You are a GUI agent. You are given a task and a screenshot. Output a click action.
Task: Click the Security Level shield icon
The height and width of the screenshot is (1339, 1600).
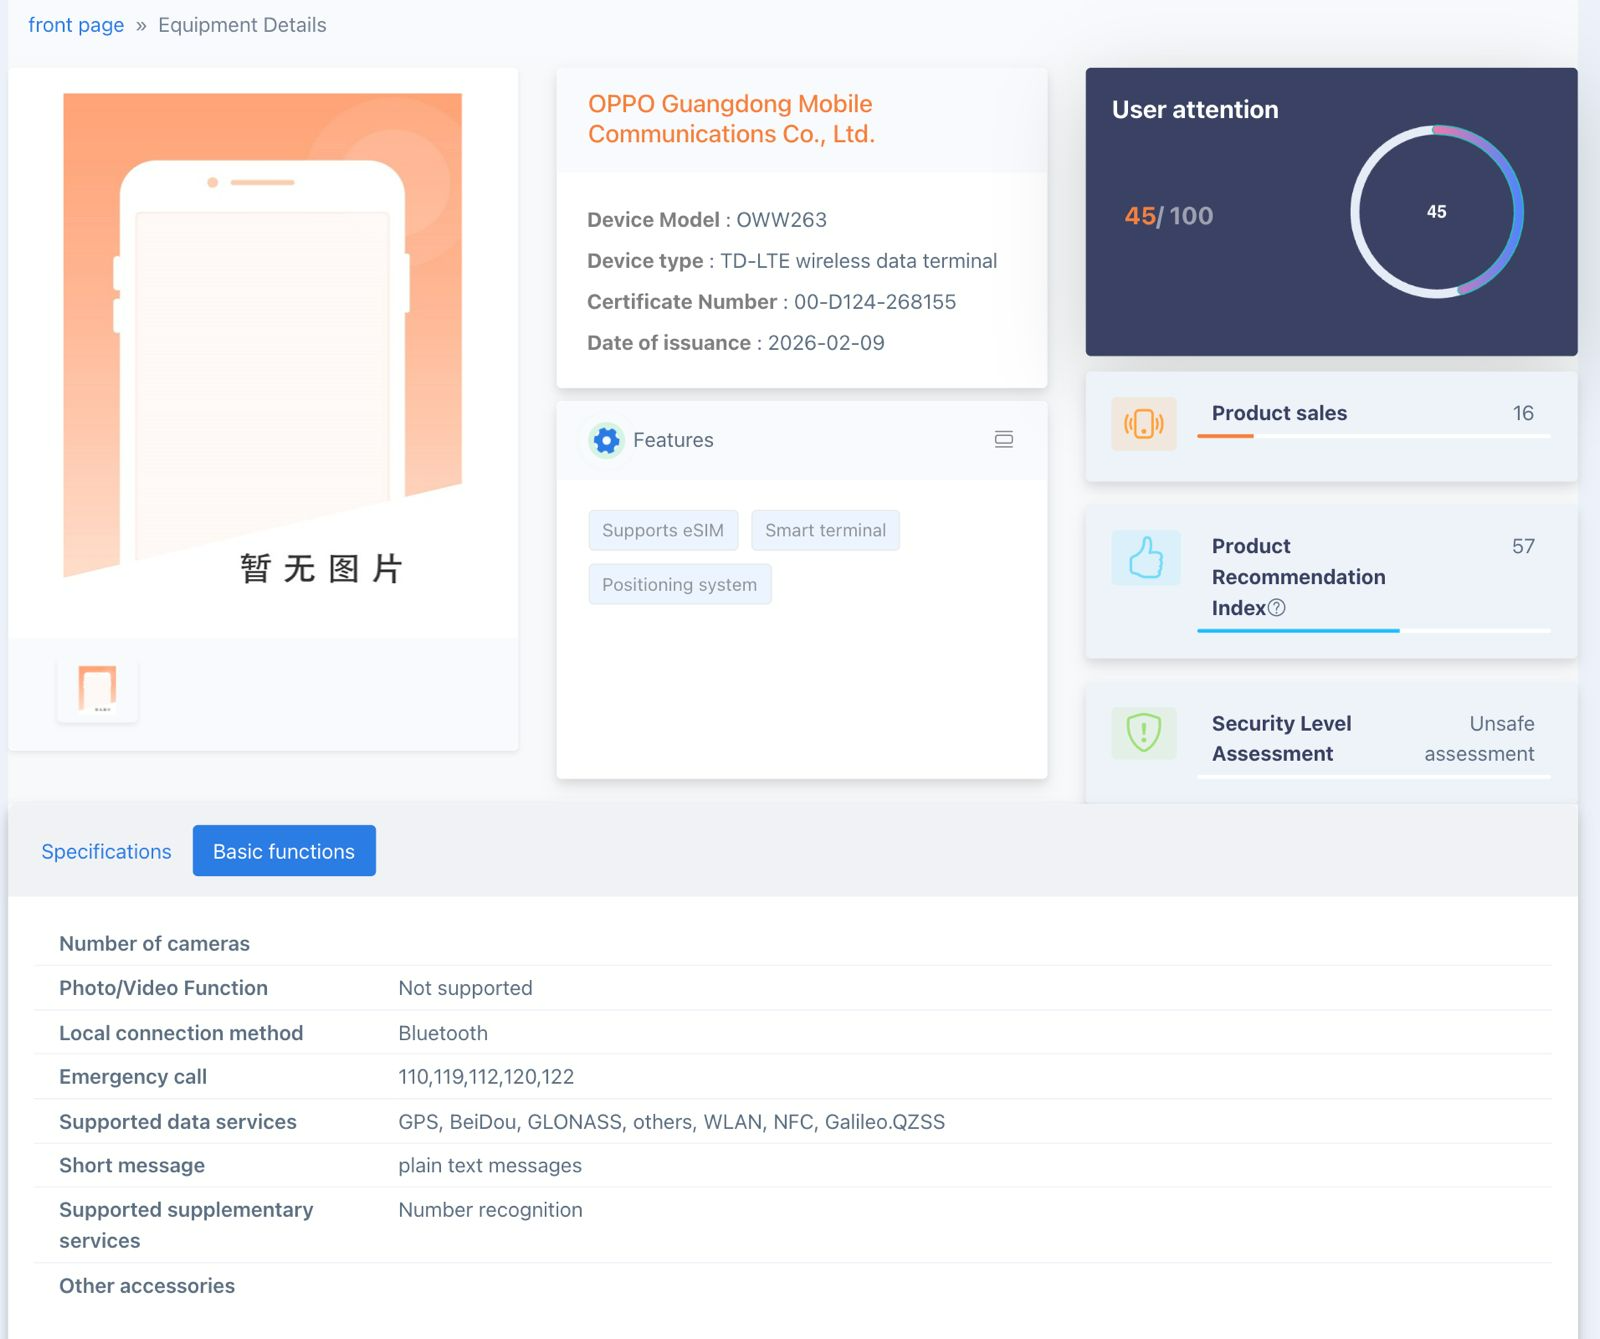click(1143, 733)
